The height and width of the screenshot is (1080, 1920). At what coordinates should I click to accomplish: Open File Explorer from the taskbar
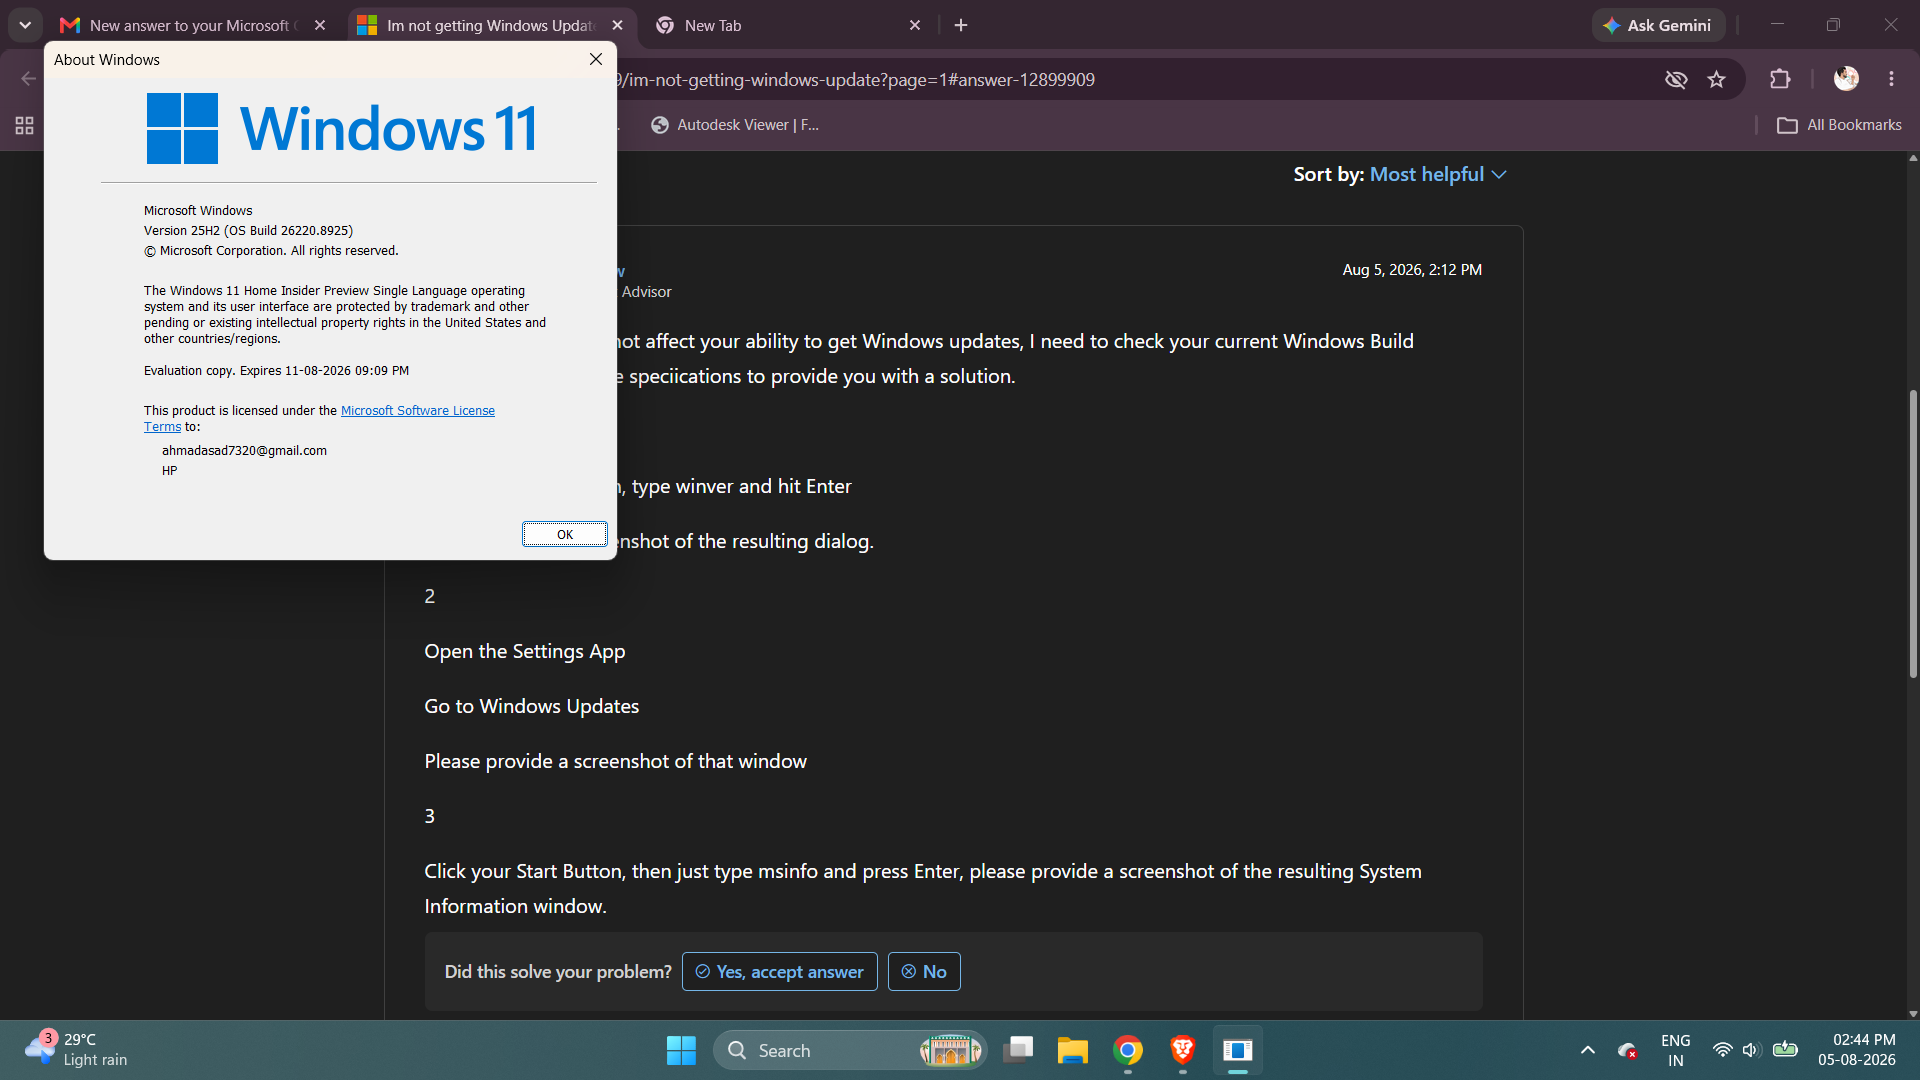pos(1073,1050)
